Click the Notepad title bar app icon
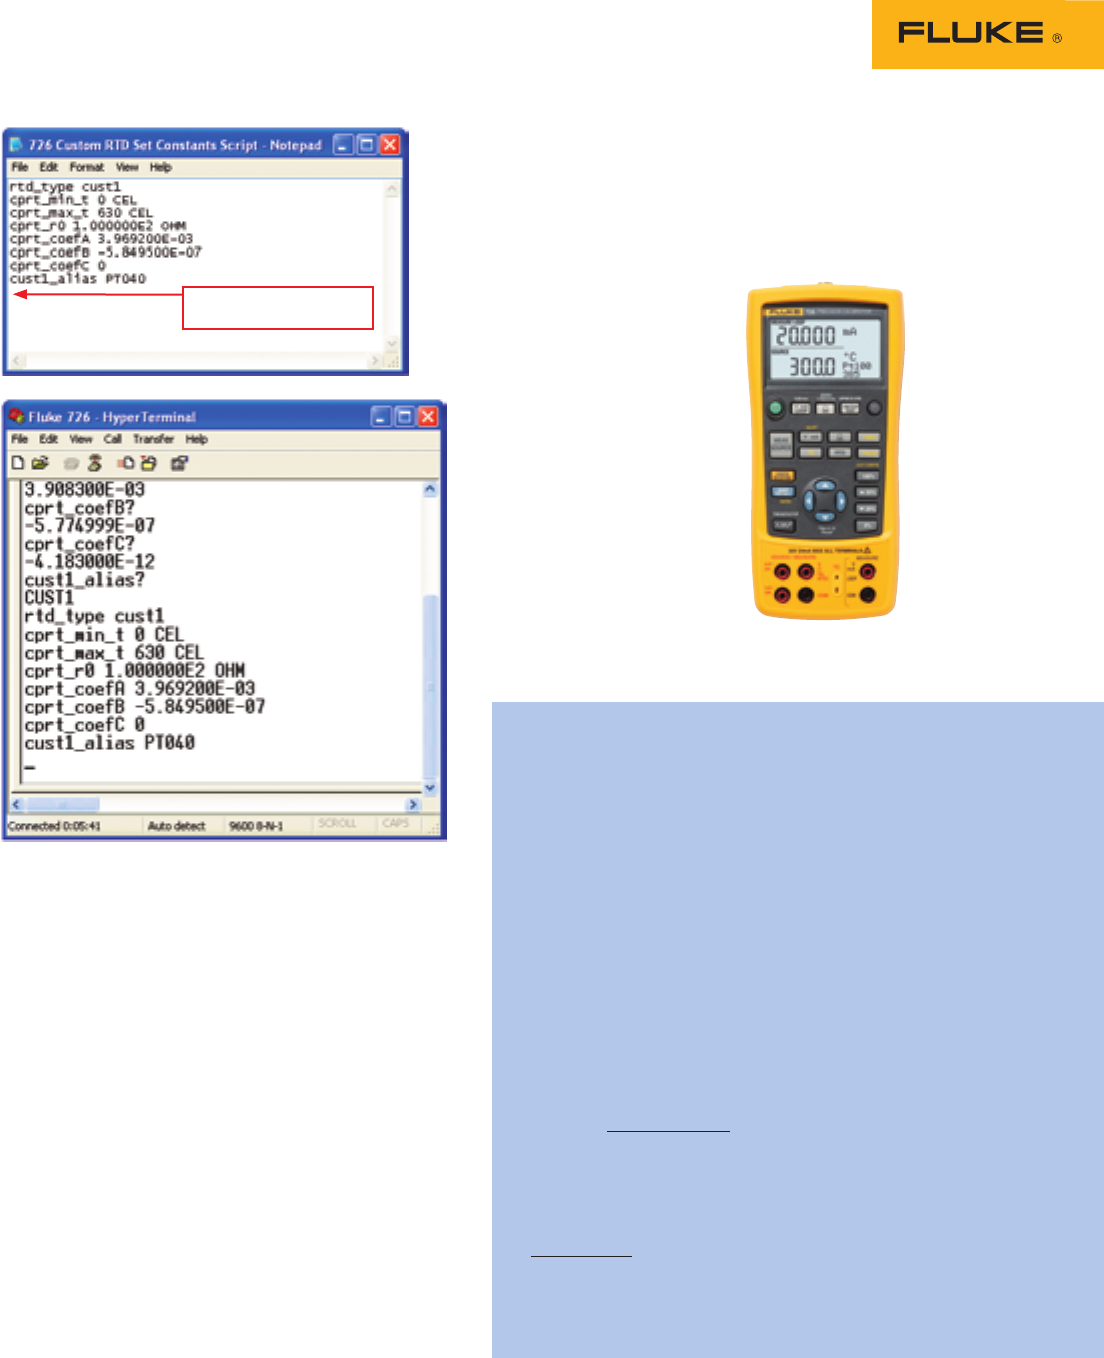The height and width of the screenshot is (1358, 1104). point(16,145)
